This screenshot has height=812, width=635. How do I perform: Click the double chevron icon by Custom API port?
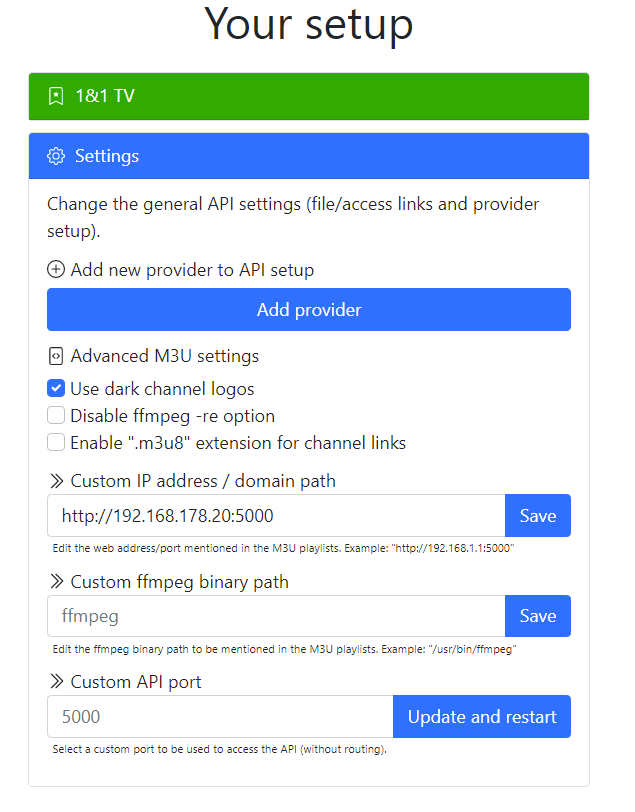[x=56, y=682]
